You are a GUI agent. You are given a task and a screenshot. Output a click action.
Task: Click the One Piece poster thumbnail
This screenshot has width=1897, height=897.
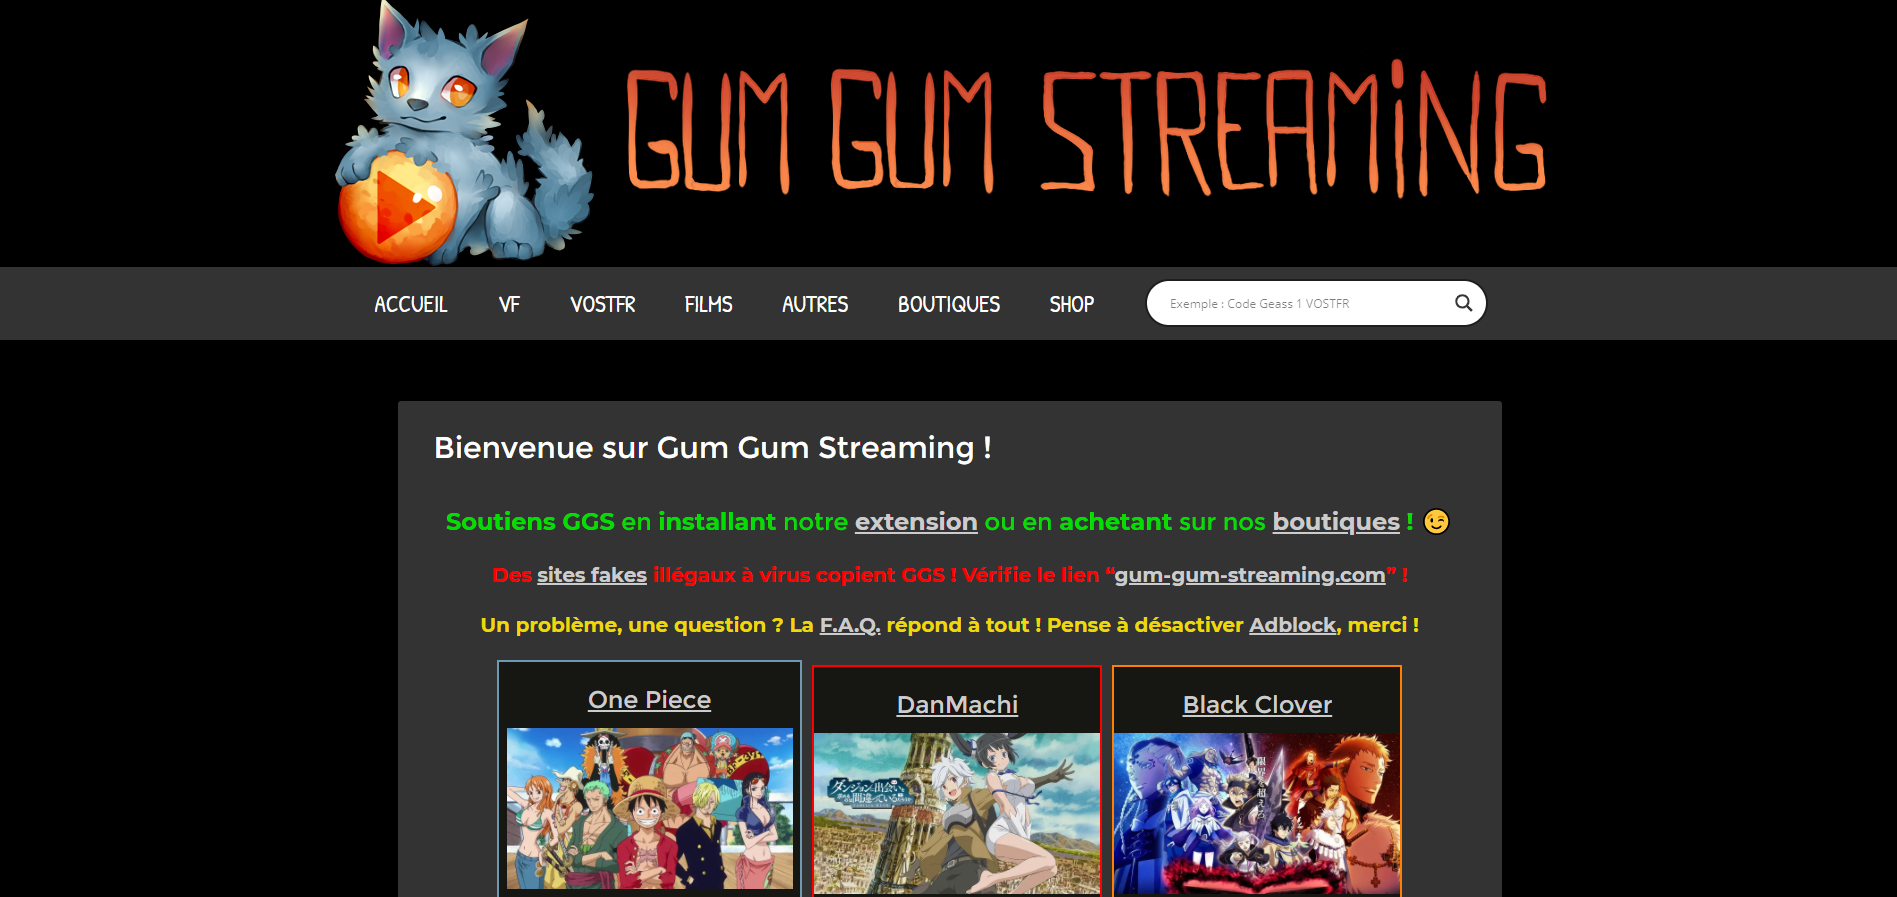click(x=650, y=808)
